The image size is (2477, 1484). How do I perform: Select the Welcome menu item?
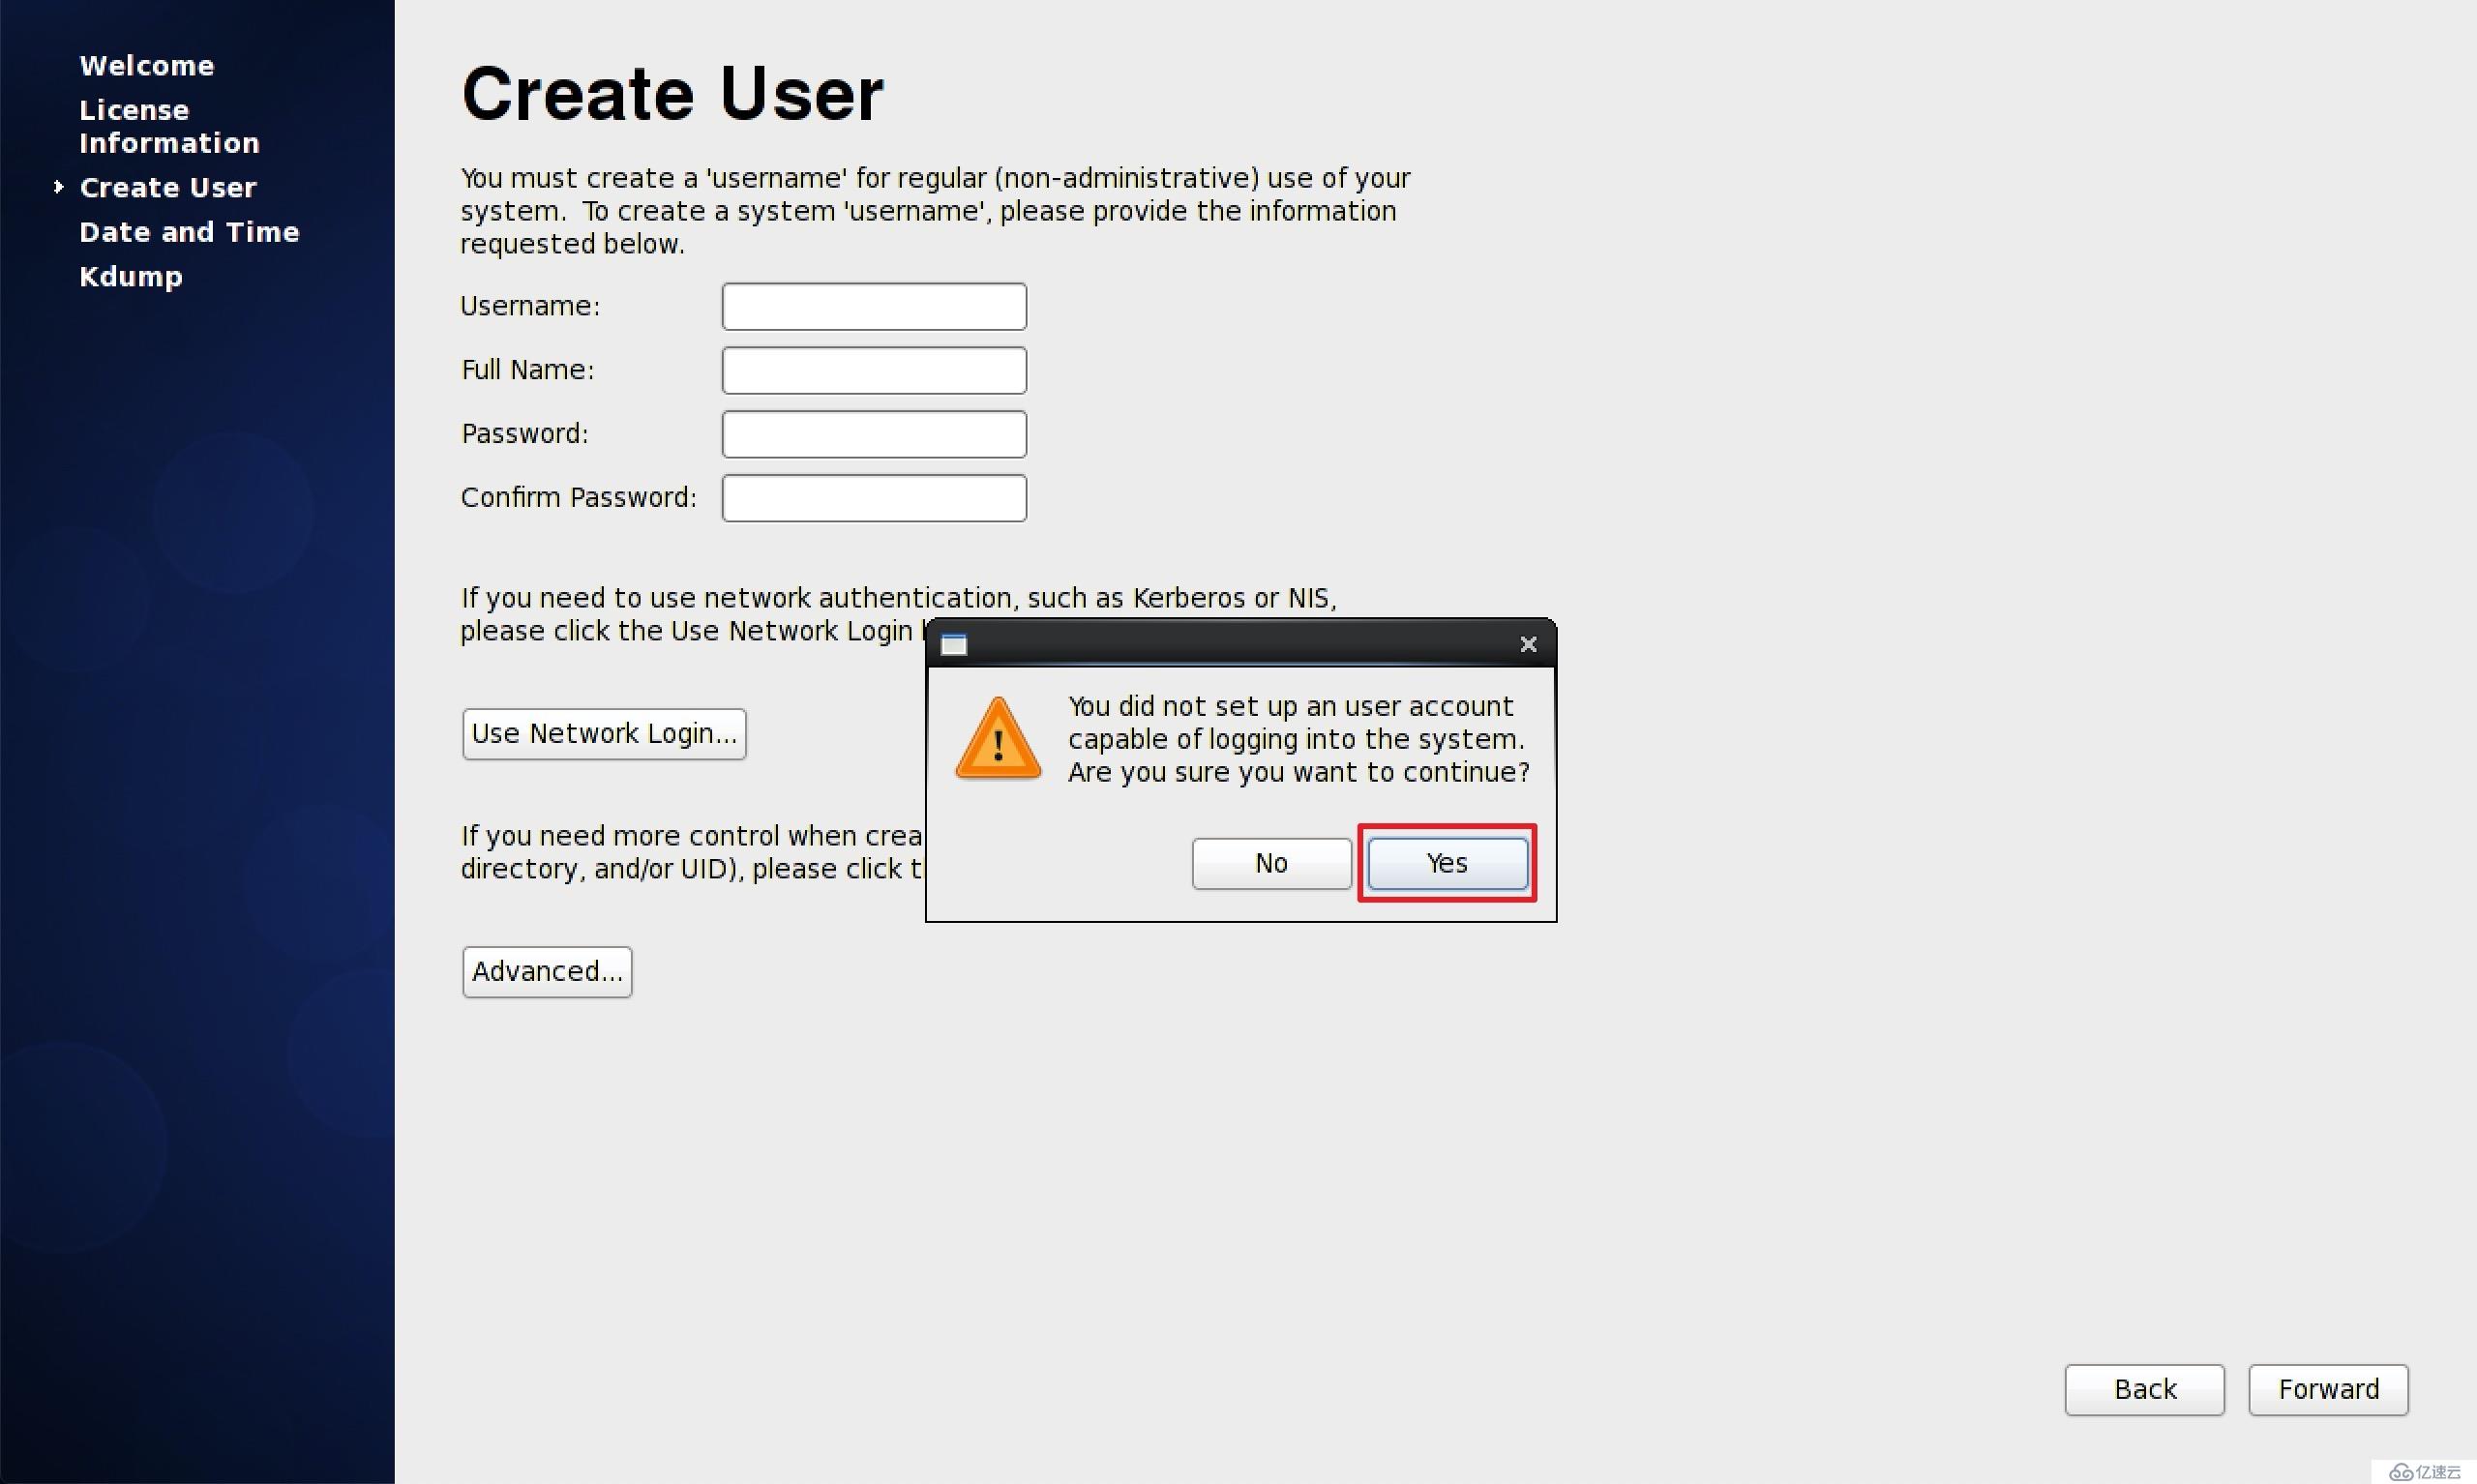pos(145,66)
